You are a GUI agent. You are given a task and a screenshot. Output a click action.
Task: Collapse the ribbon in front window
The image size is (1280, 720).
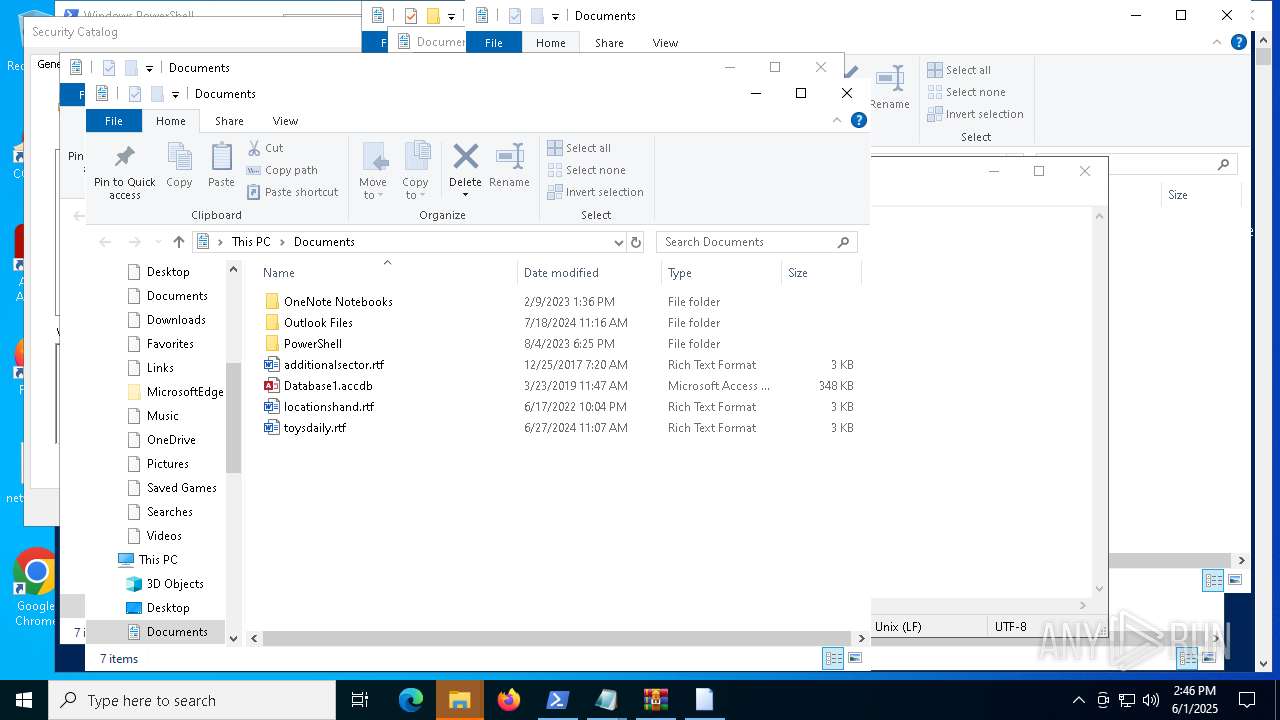pyautogui.click(x=837, y=120)
